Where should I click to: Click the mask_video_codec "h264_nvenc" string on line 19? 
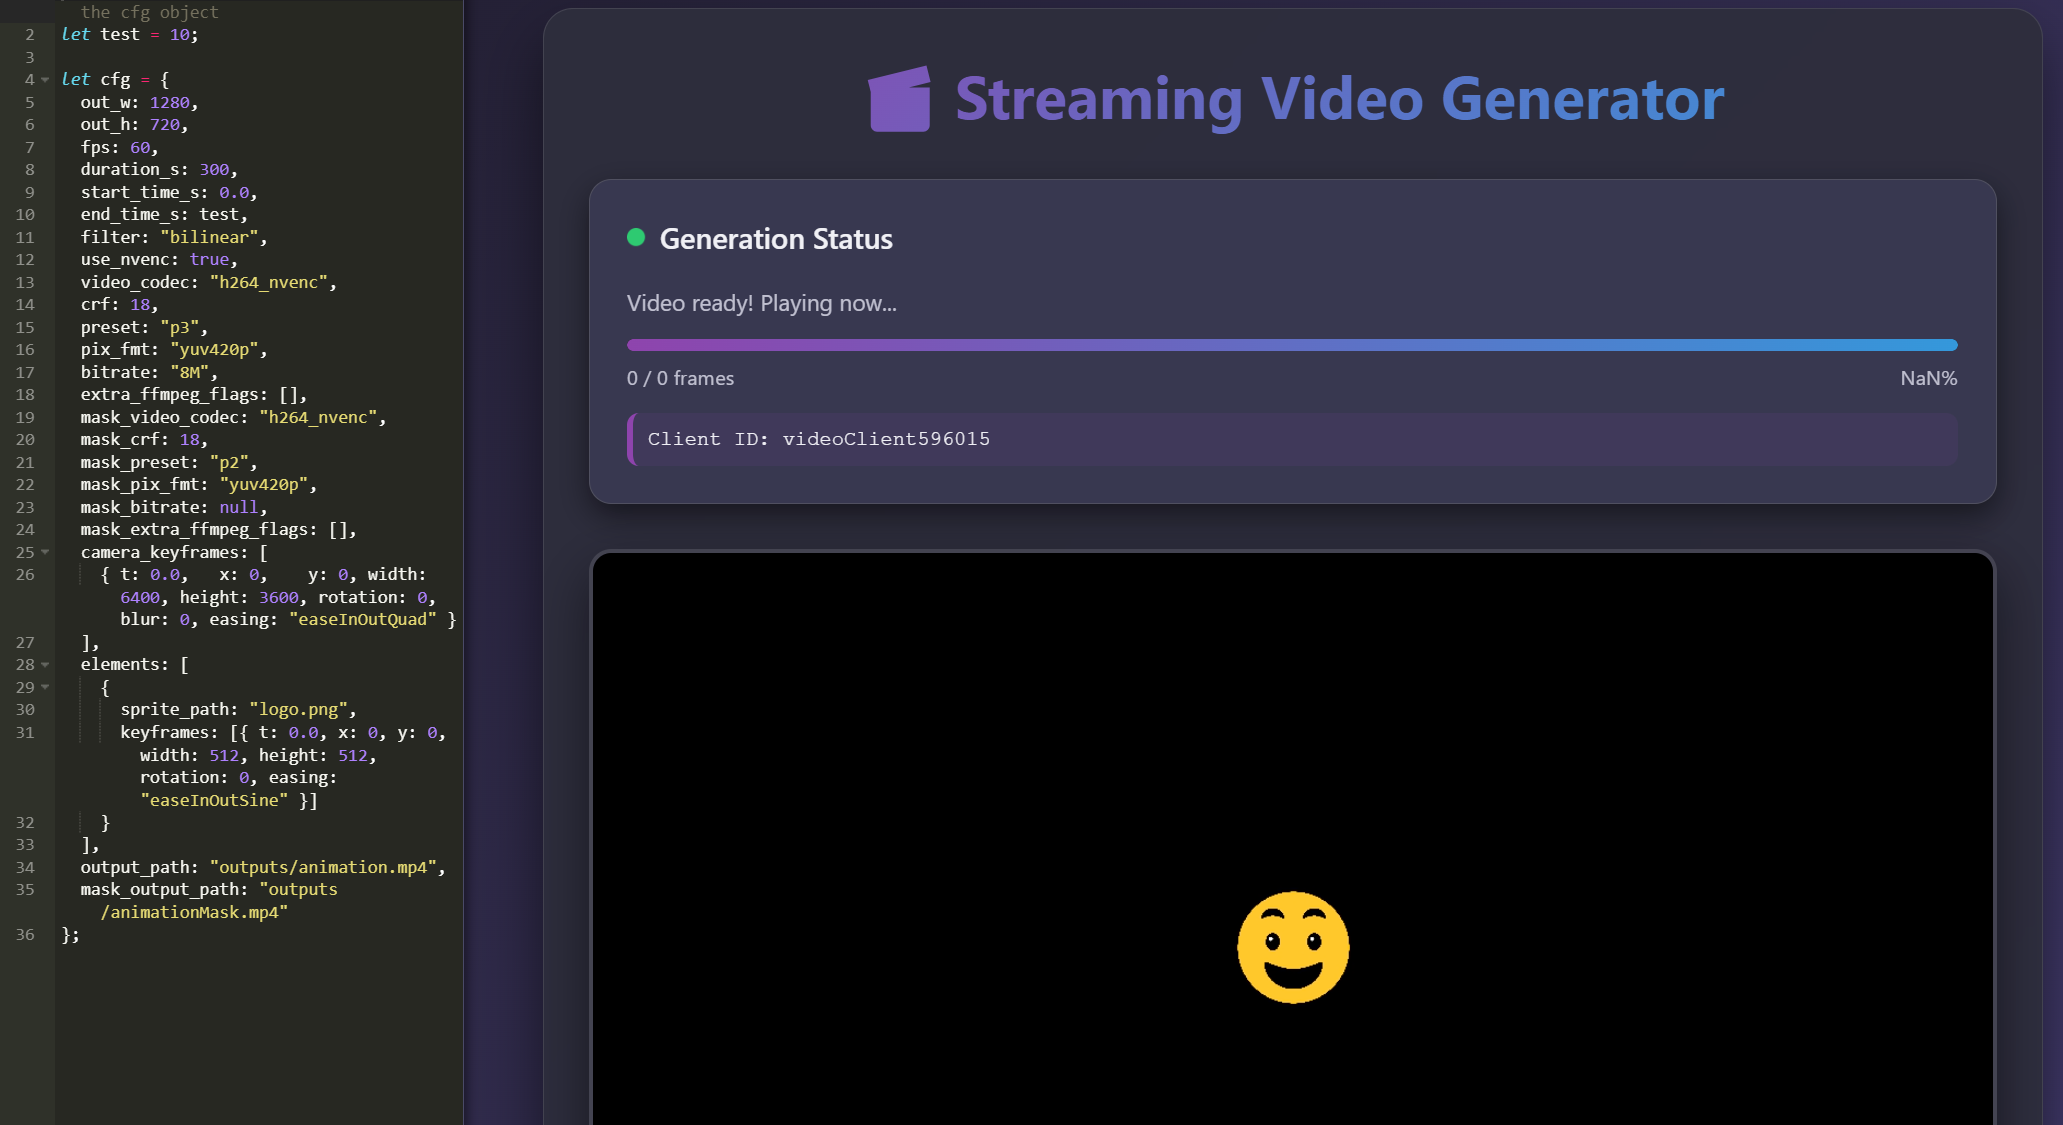318,417
